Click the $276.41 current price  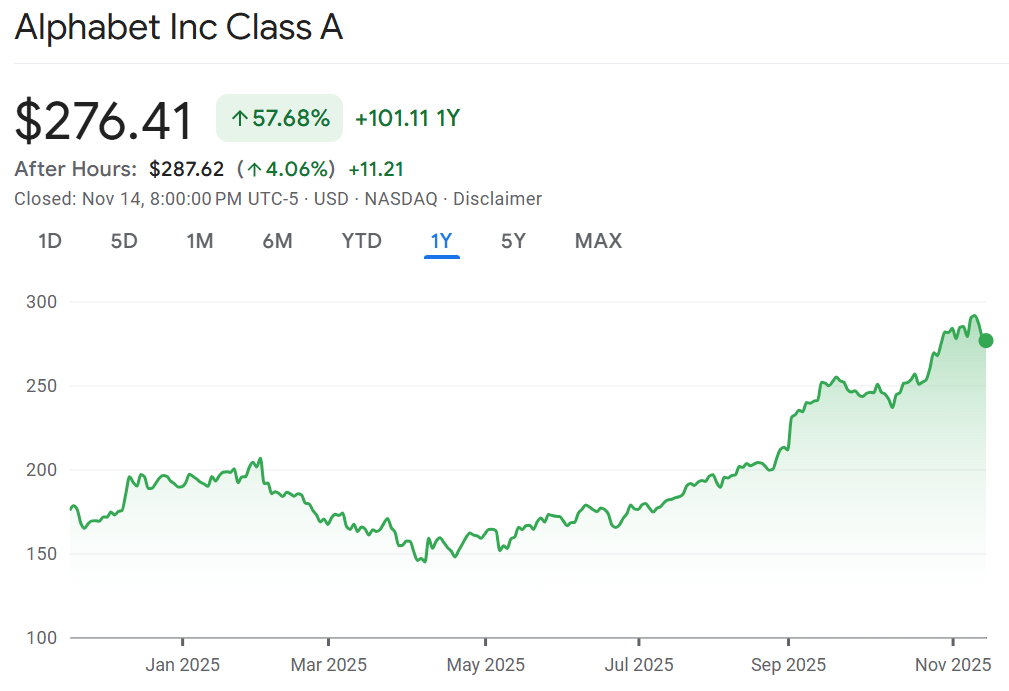click(103, 121)
